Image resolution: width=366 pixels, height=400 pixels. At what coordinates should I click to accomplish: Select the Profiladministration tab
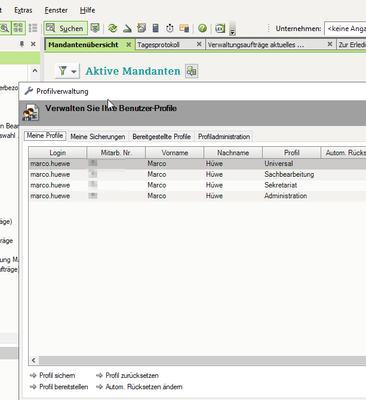224,137
